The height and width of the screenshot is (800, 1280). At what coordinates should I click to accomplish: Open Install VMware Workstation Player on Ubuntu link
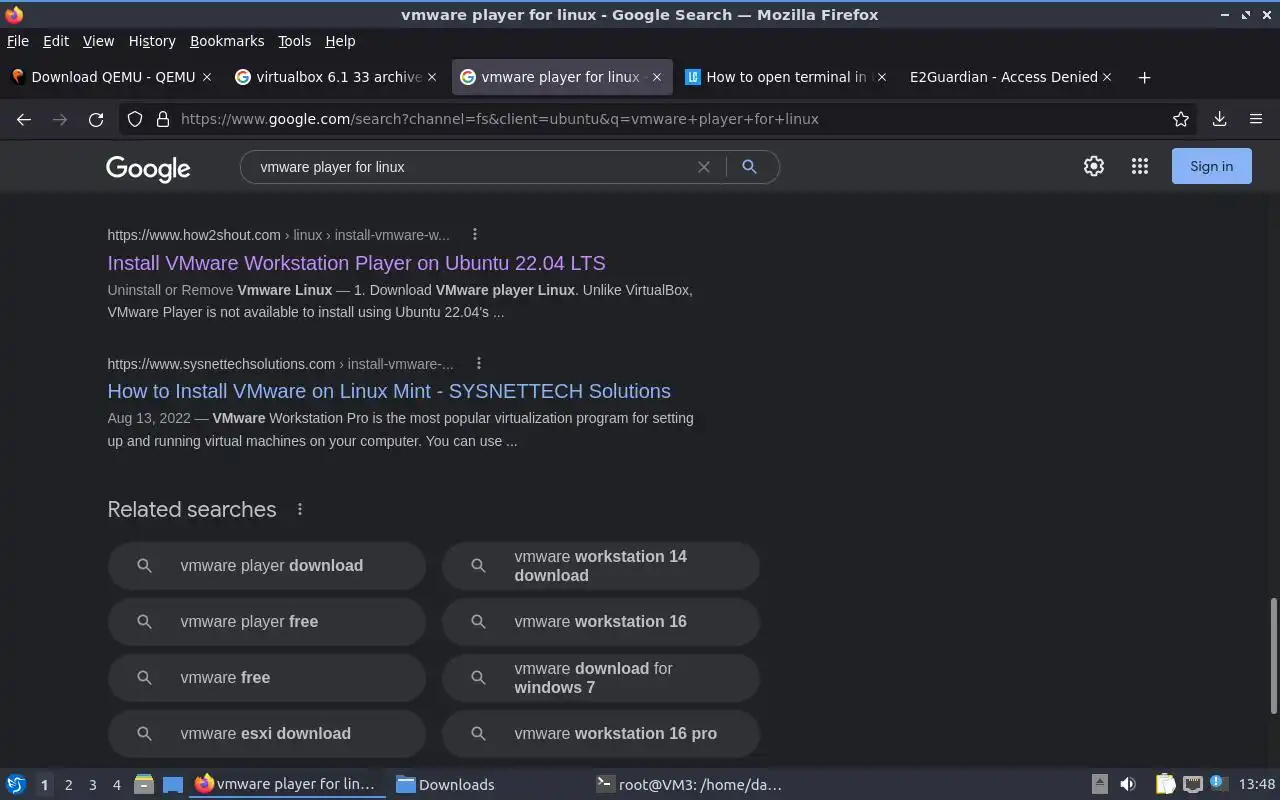(356, 263)
